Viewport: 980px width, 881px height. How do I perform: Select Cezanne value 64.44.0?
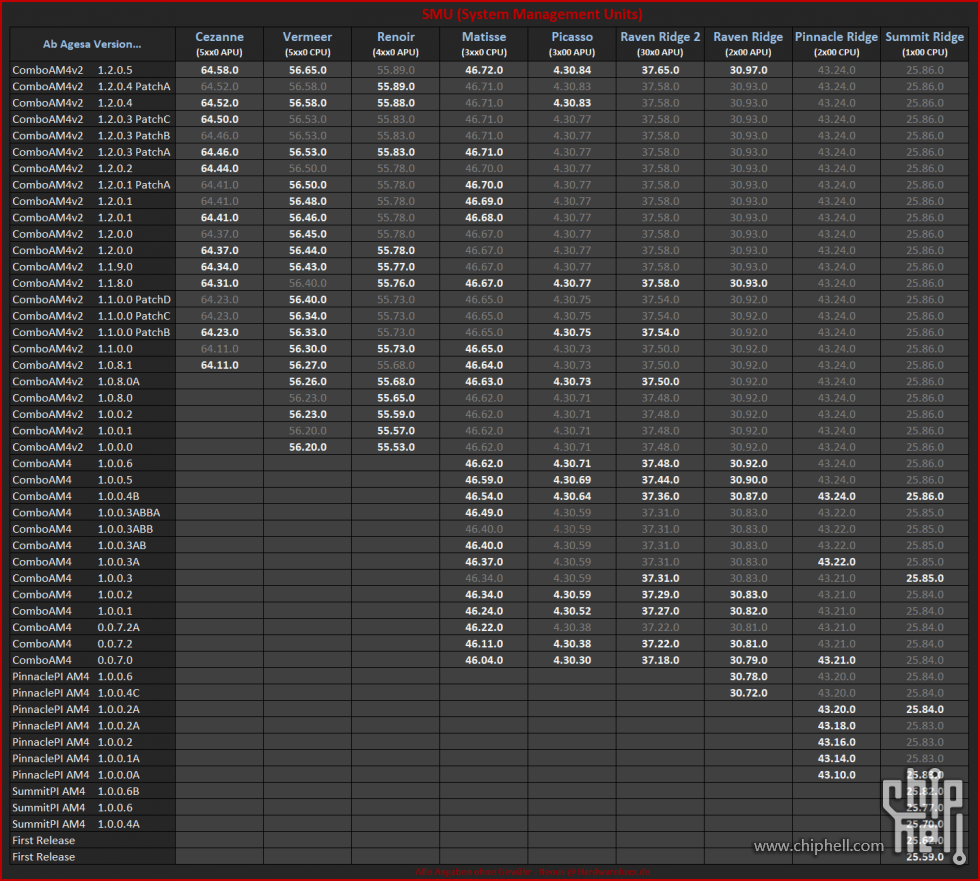[219, 168]
